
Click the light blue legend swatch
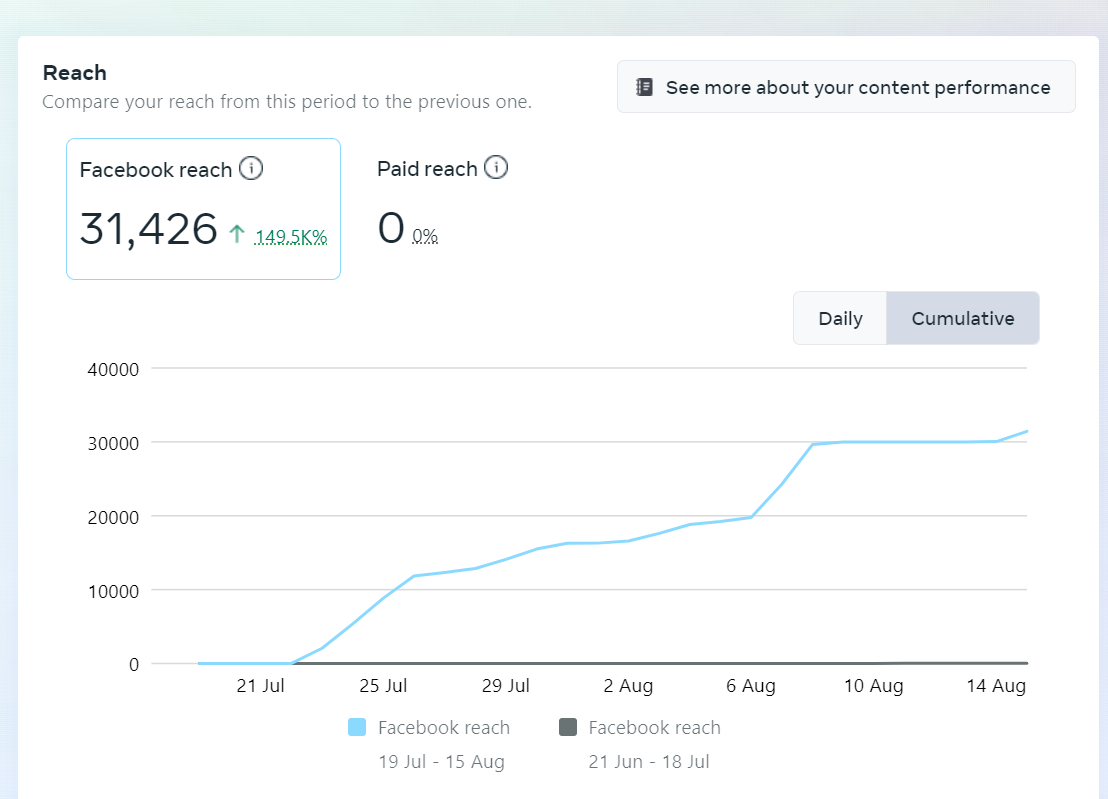point(357,727)
